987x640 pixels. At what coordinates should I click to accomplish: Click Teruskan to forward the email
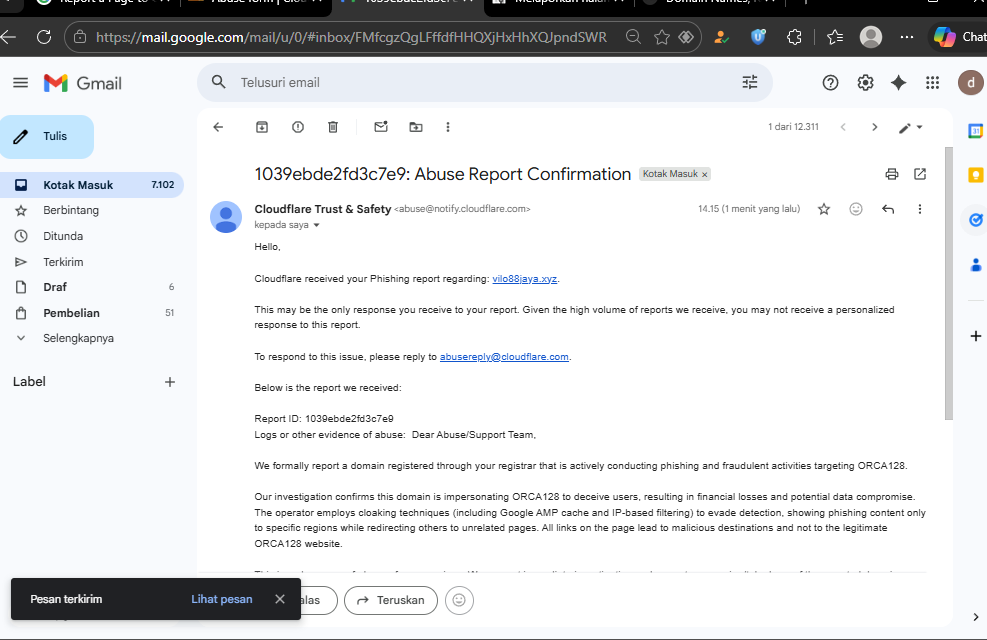391,600
